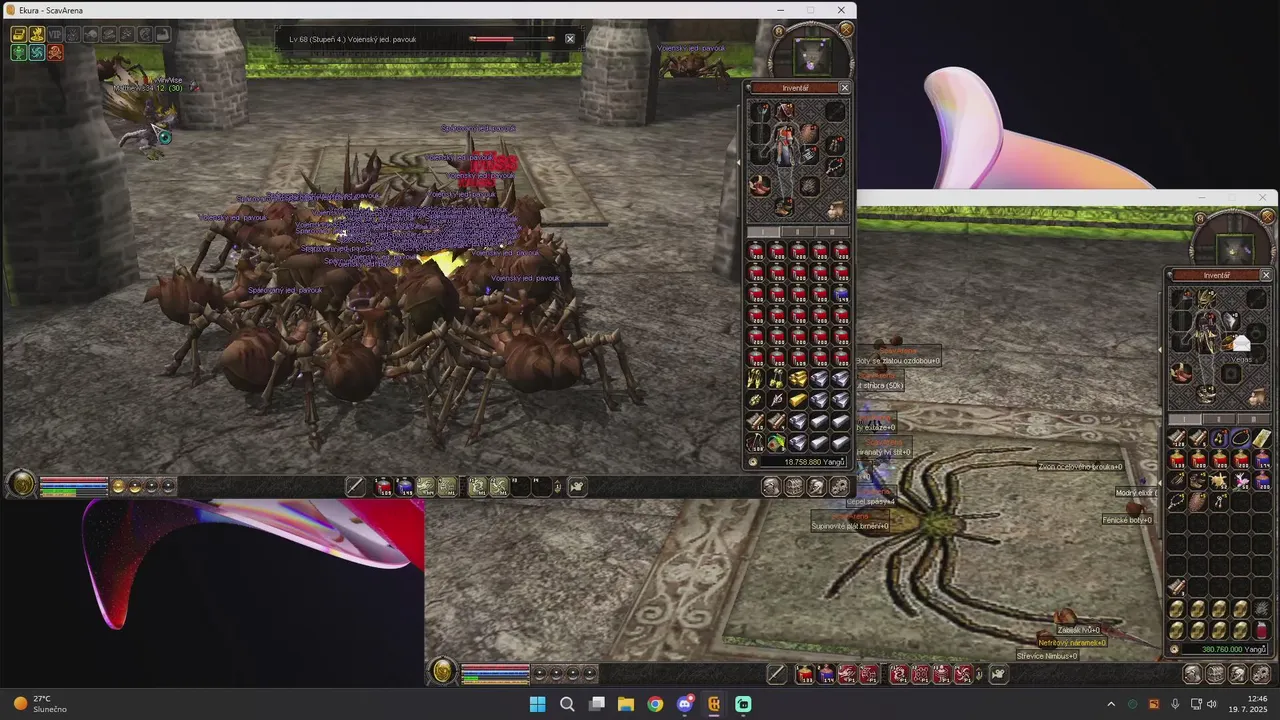Viewport: 1280px width, 720px height.
Task: Open Google Chrome from the taskbar
Action: coord(654,704)
